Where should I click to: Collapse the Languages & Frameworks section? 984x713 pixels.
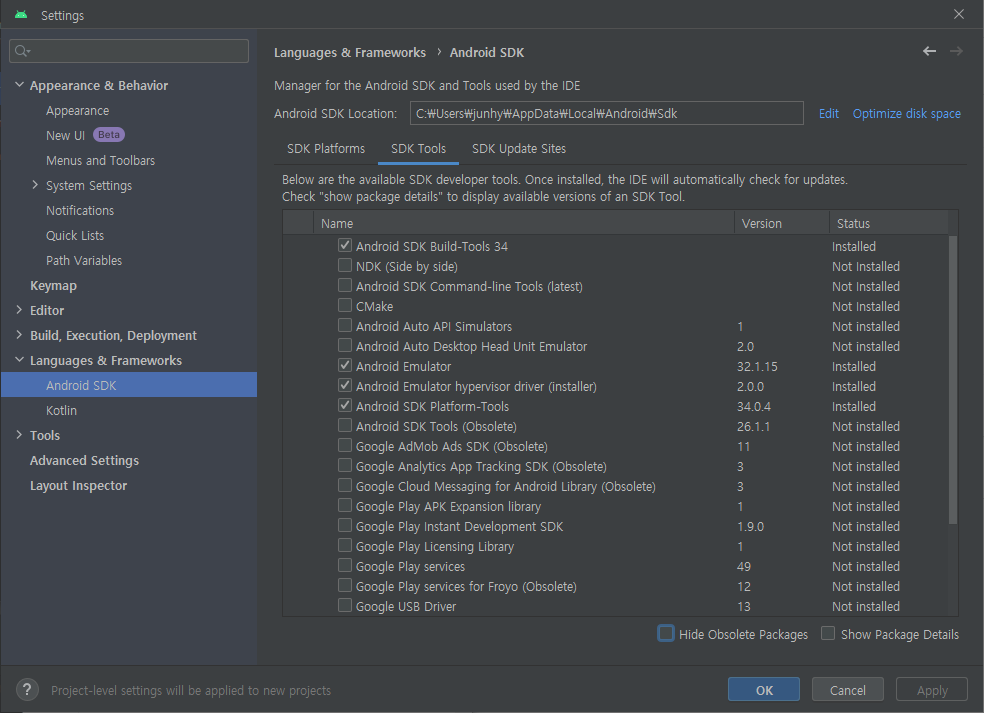click(19, 360)
